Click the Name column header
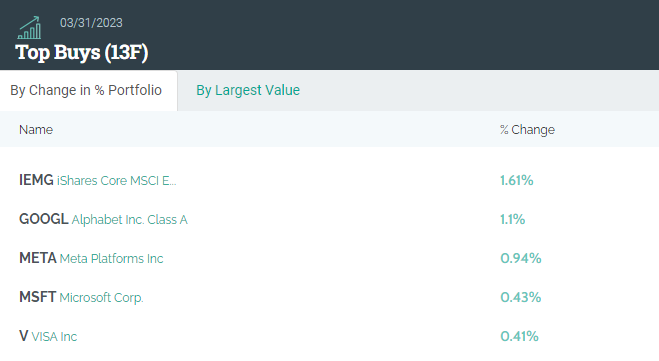This screenshot has width=659, height=361. tap(36, 130)
